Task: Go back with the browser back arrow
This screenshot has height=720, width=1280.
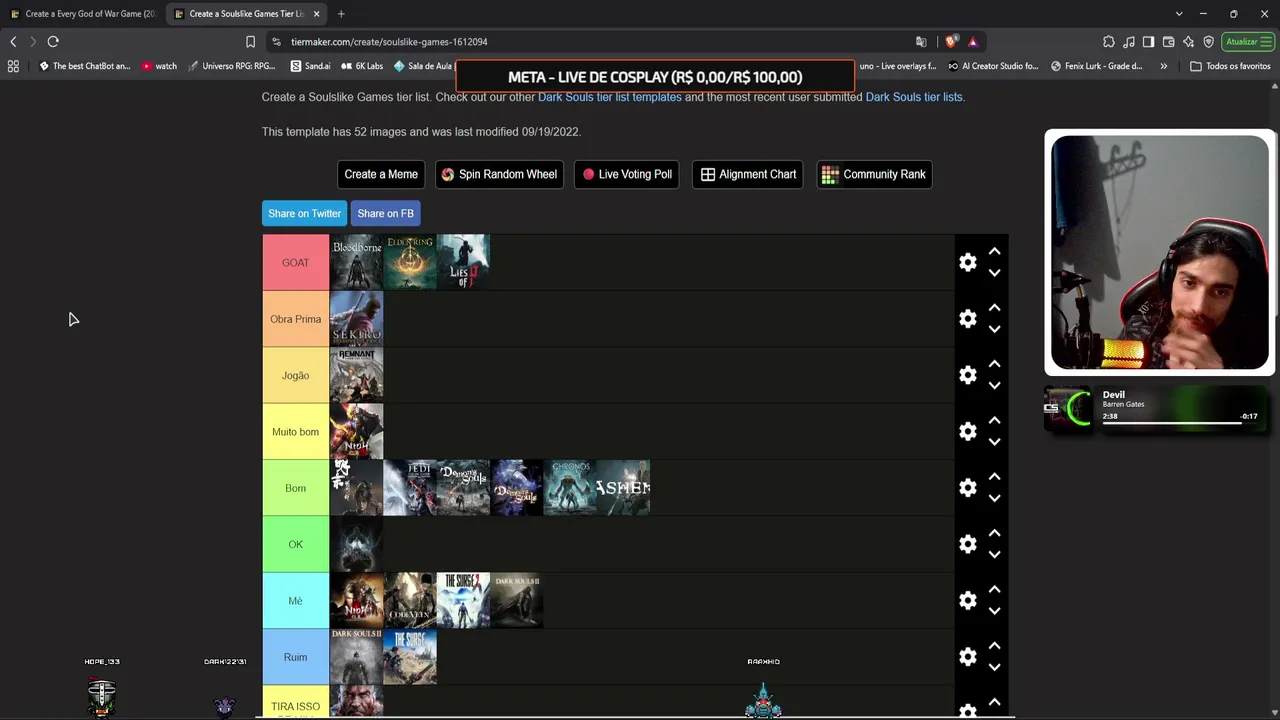Action: [13, 42]
